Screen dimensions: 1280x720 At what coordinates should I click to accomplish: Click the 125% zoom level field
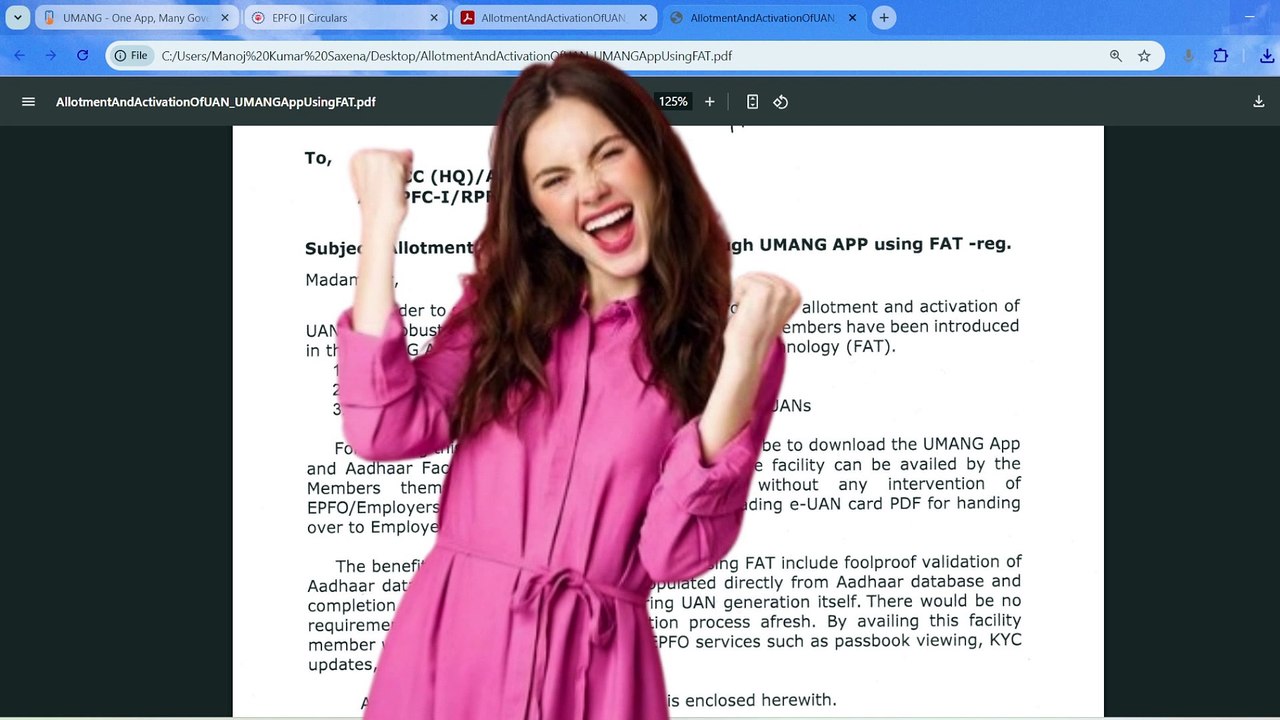coord(673,102)
